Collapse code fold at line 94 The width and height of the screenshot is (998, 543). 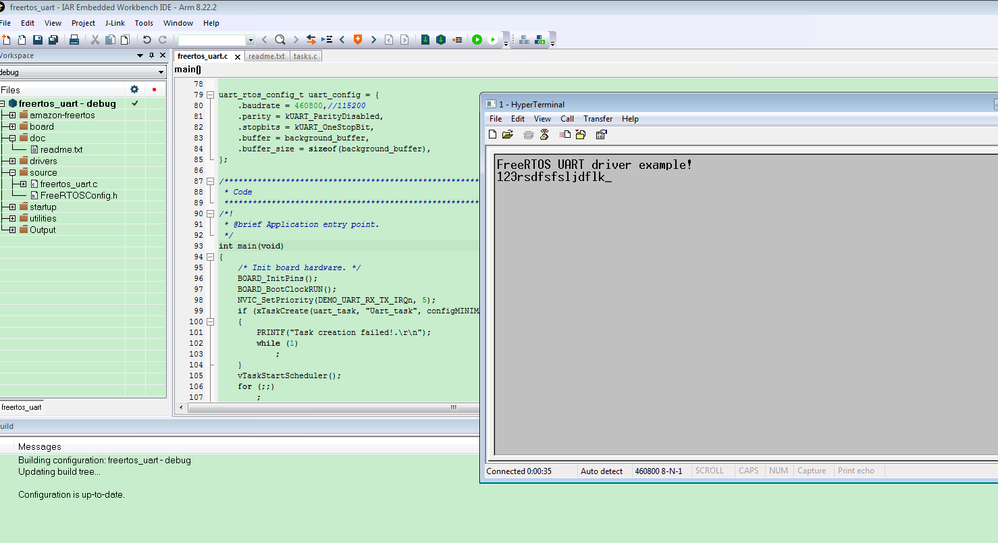coord(210,257)
